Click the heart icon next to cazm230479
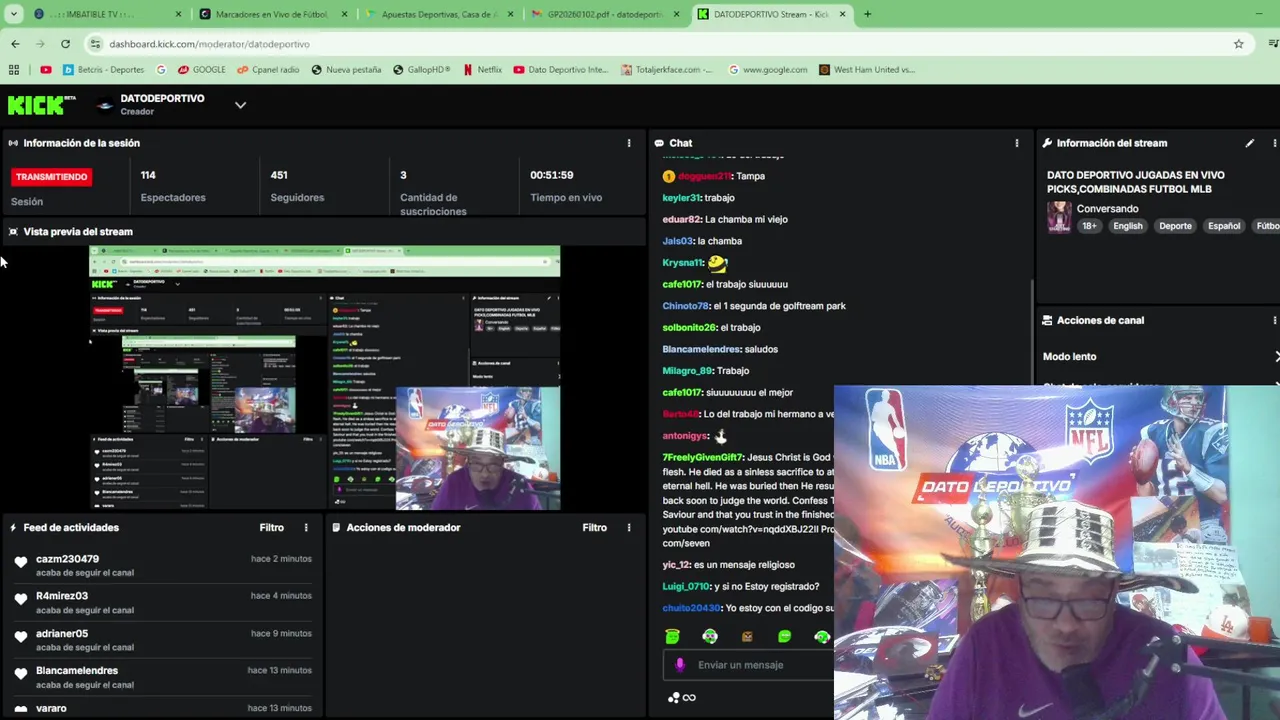Image resolution: width=1280 pixels, height=720 pixels. (21, 562)
